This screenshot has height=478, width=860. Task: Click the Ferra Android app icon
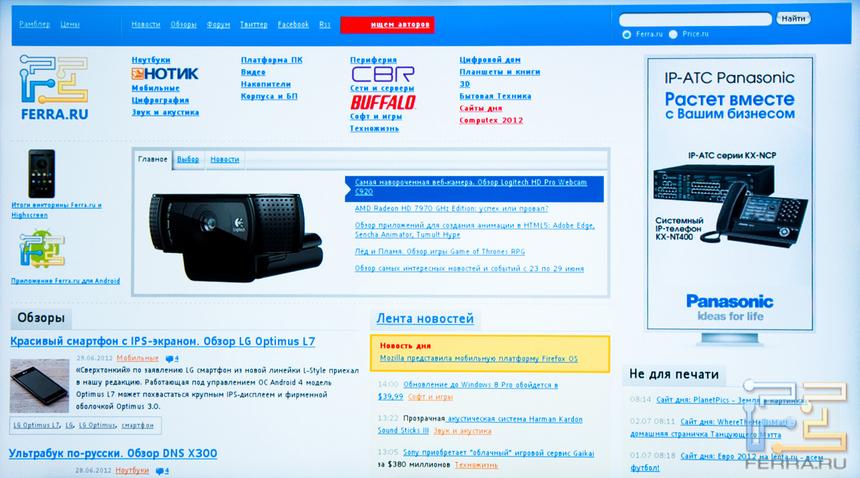point(42,251)
